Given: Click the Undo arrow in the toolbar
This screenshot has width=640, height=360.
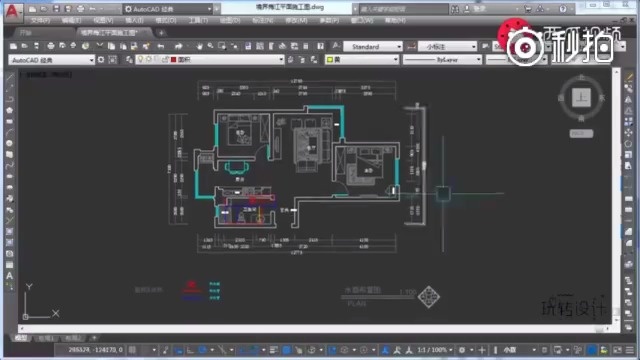Looking at the screenshot, I should pos(160,46).
